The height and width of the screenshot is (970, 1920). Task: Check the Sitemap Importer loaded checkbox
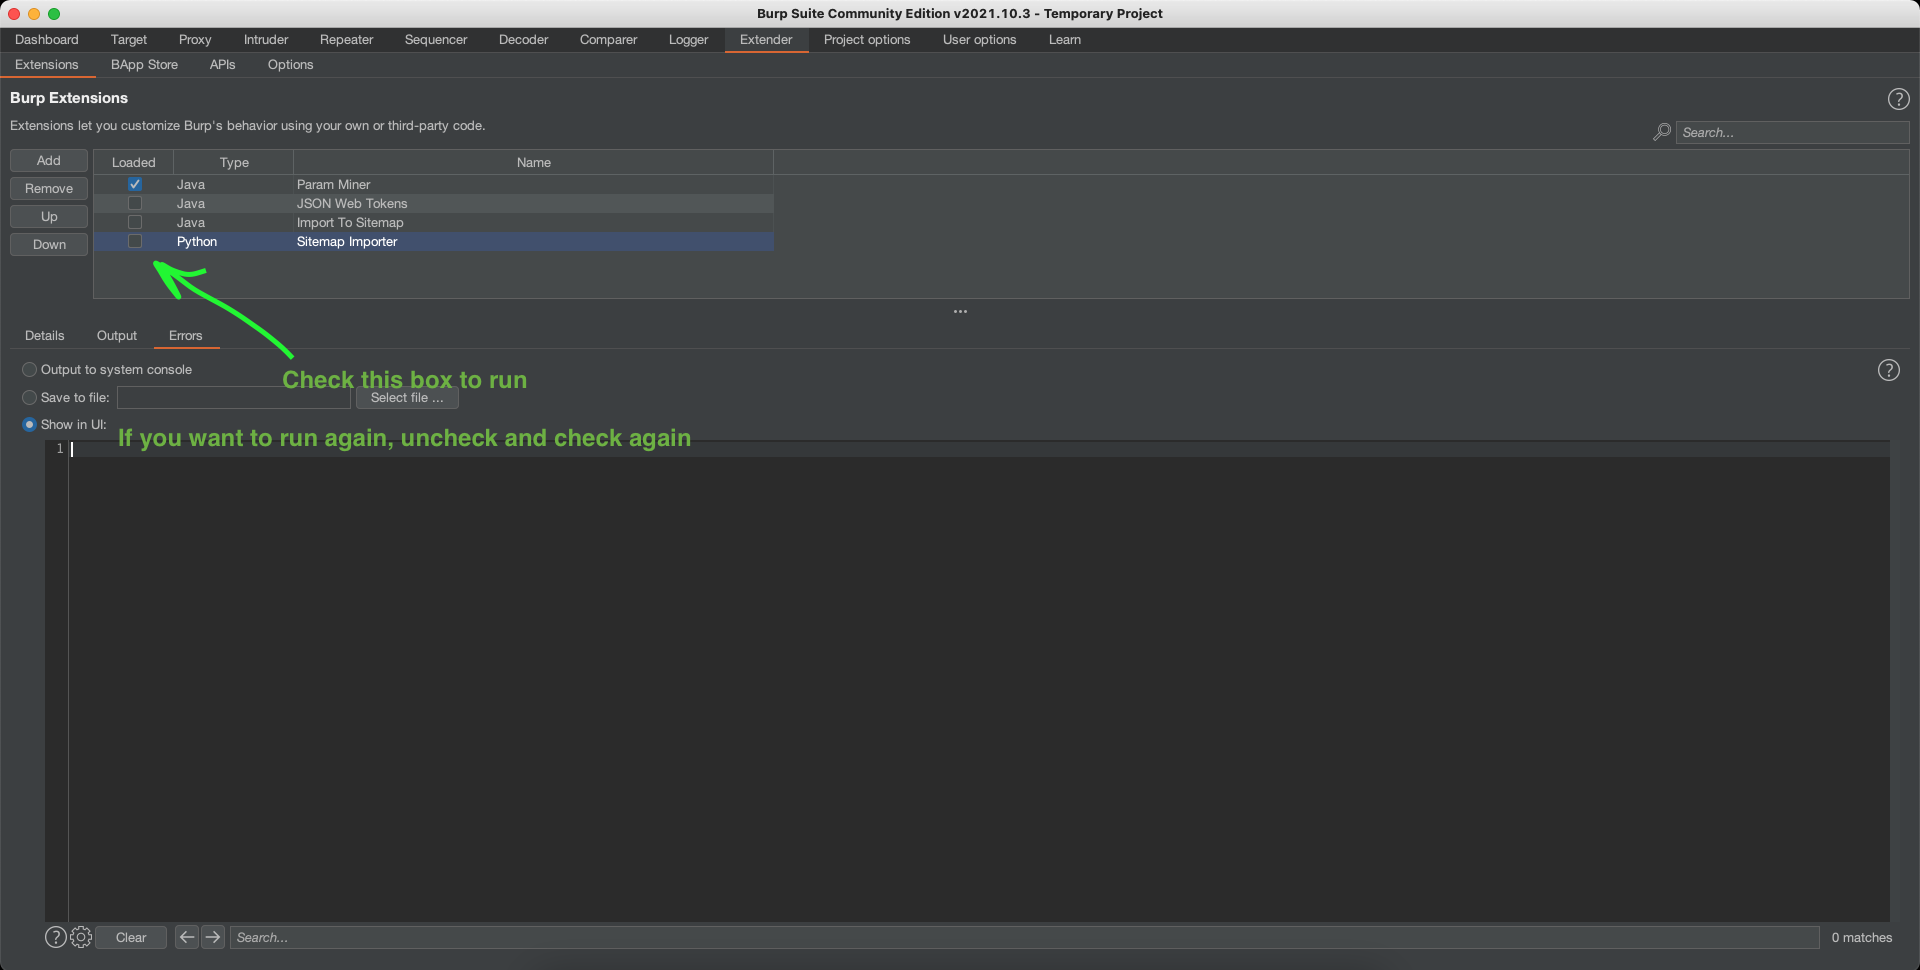point(135,241)
